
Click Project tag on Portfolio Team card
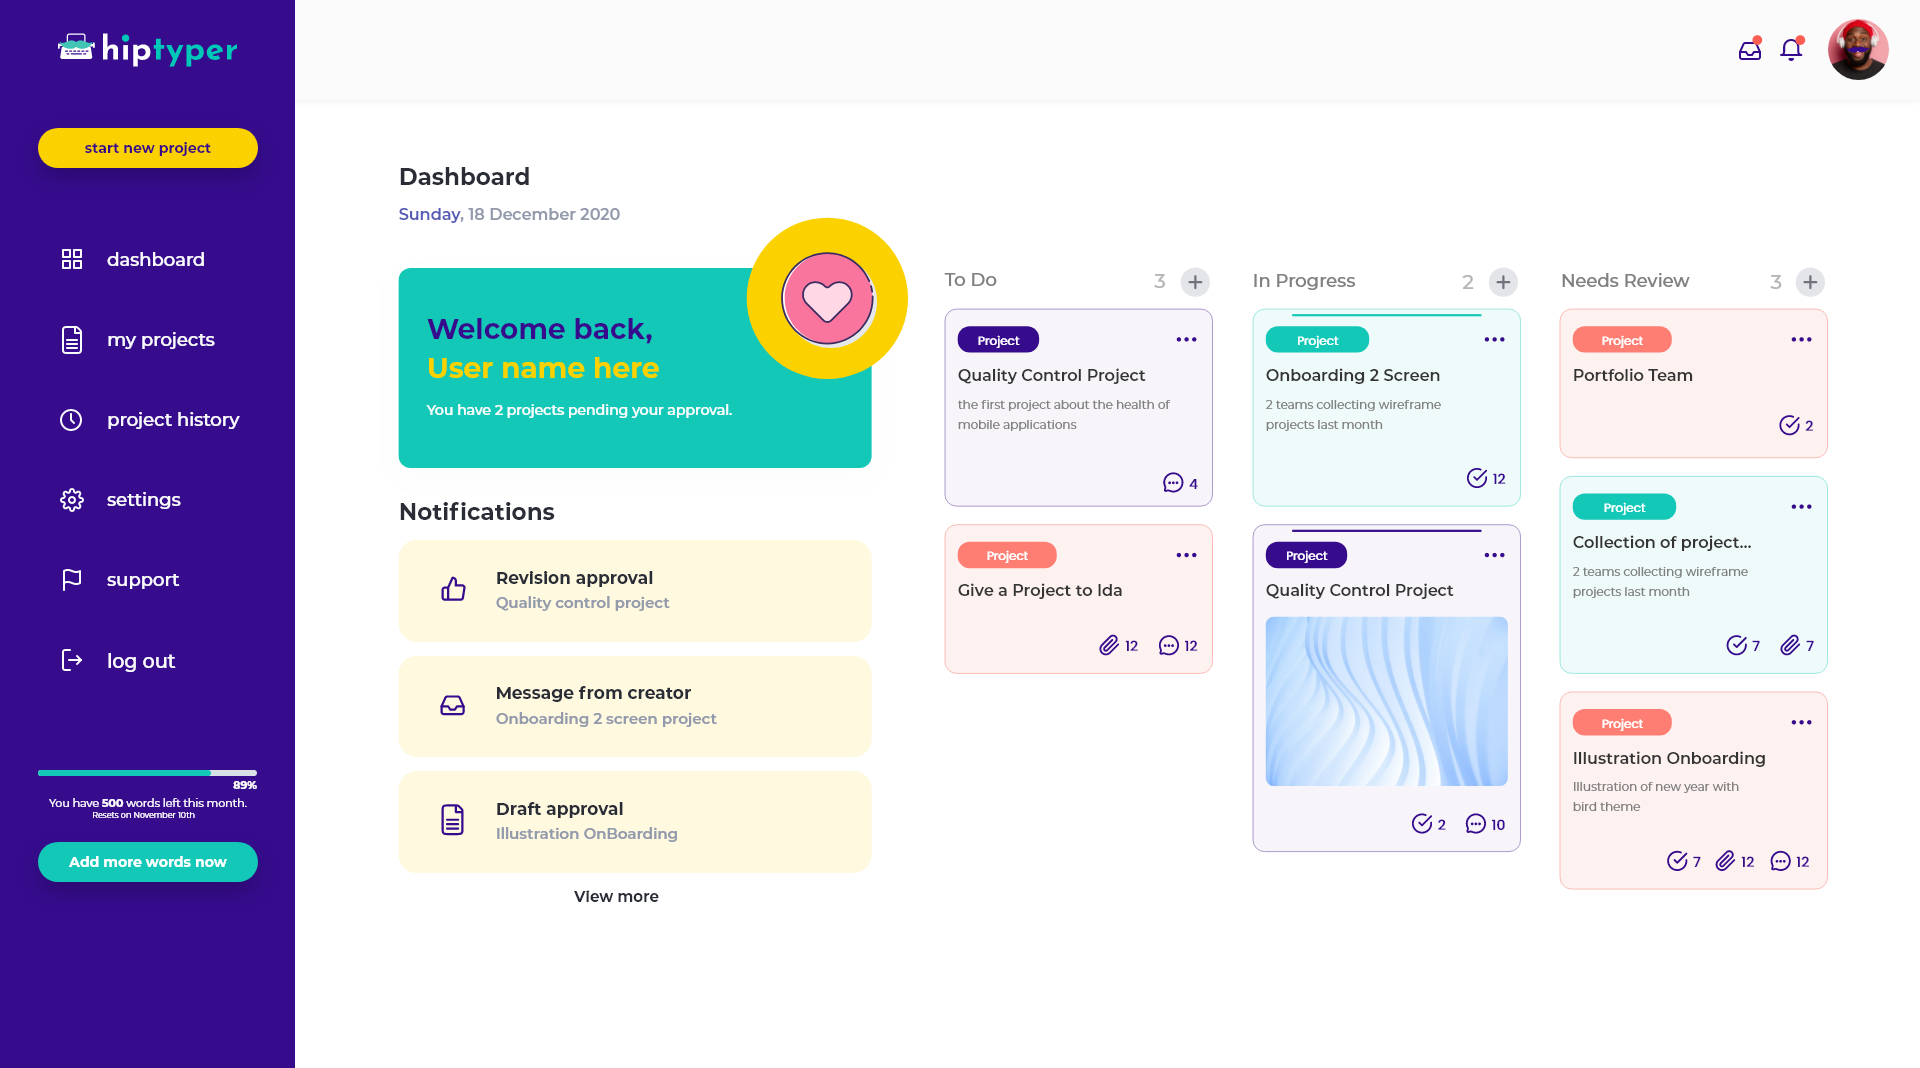(x=1622, y=340)
